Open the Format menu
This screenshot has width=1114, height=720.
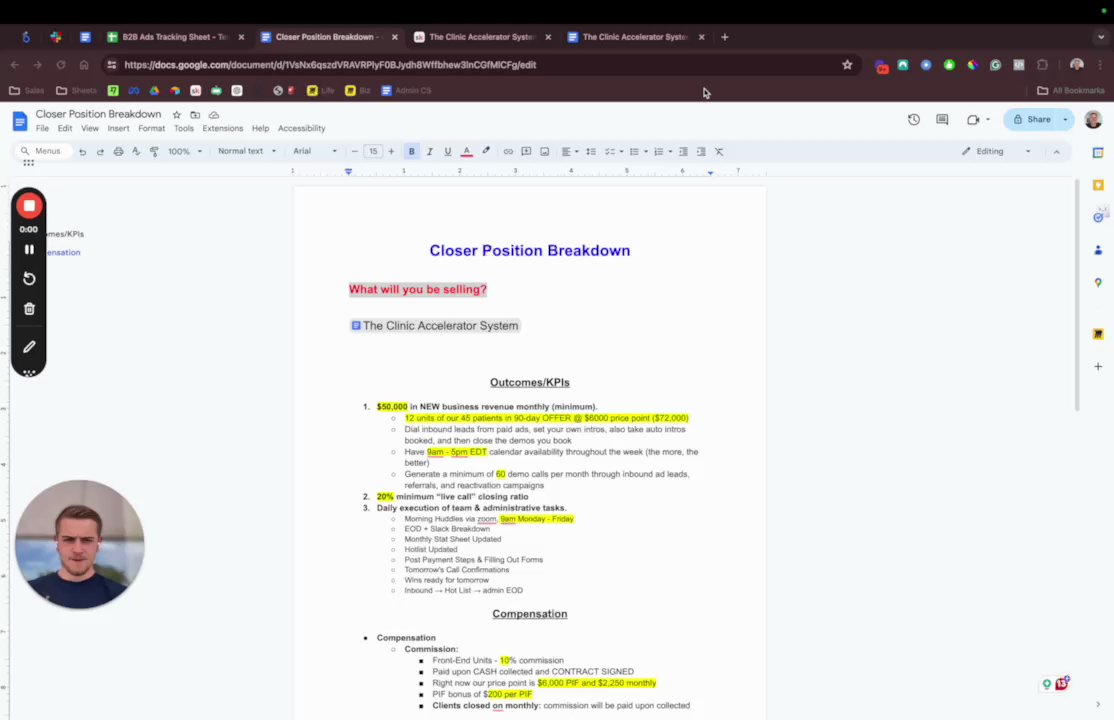click(151, 129)
